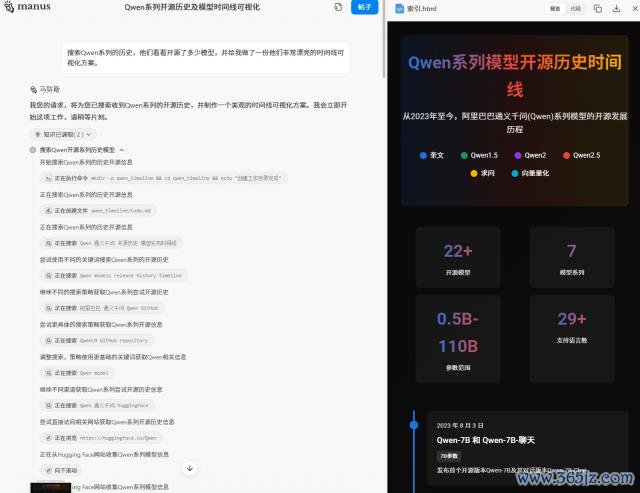Click search icon in 'release history timeline' chip
This screenshot has height=493, width=640.
pos(48,275)
